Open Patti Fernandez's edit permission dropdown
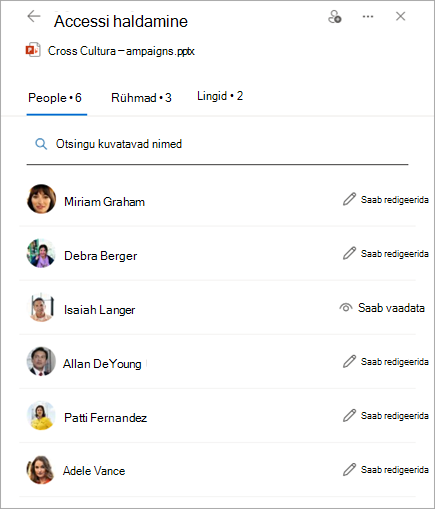 386,416
